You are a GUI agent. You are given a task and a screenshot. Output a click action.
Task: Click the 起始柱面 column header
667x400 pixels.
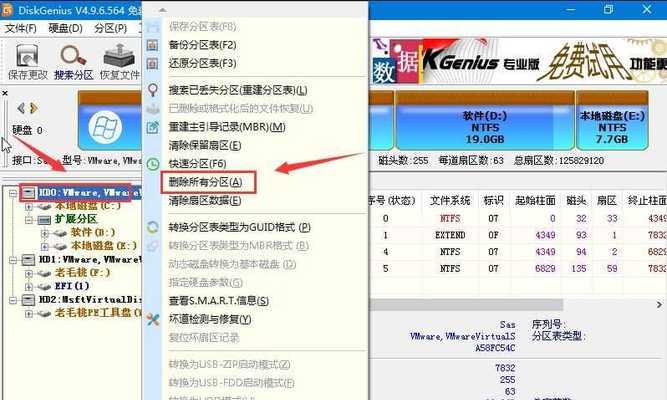[535, 200]
